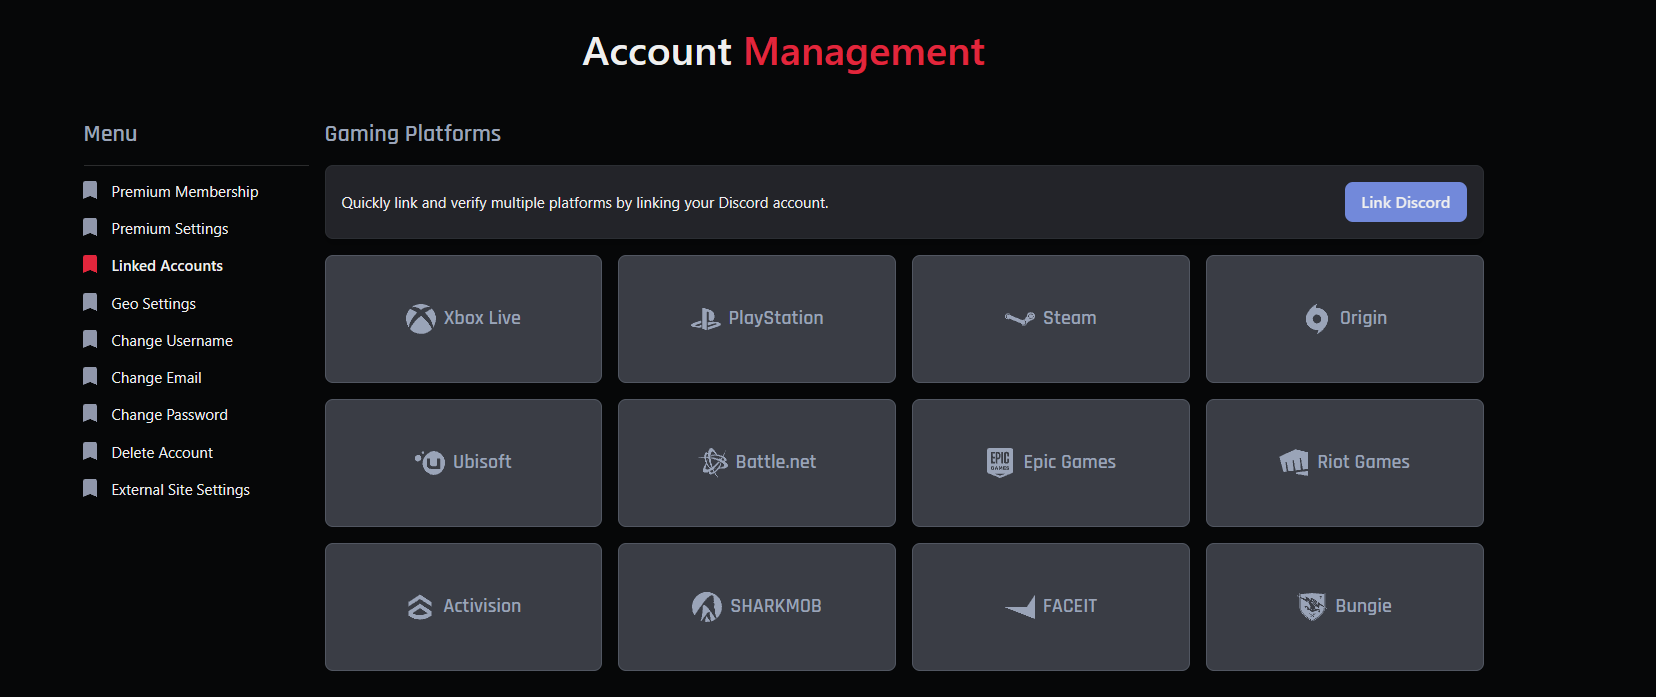This screenshot has width=1656, height=697.
Task: Click the Origin logo icon
Action: click(1317, 318)
